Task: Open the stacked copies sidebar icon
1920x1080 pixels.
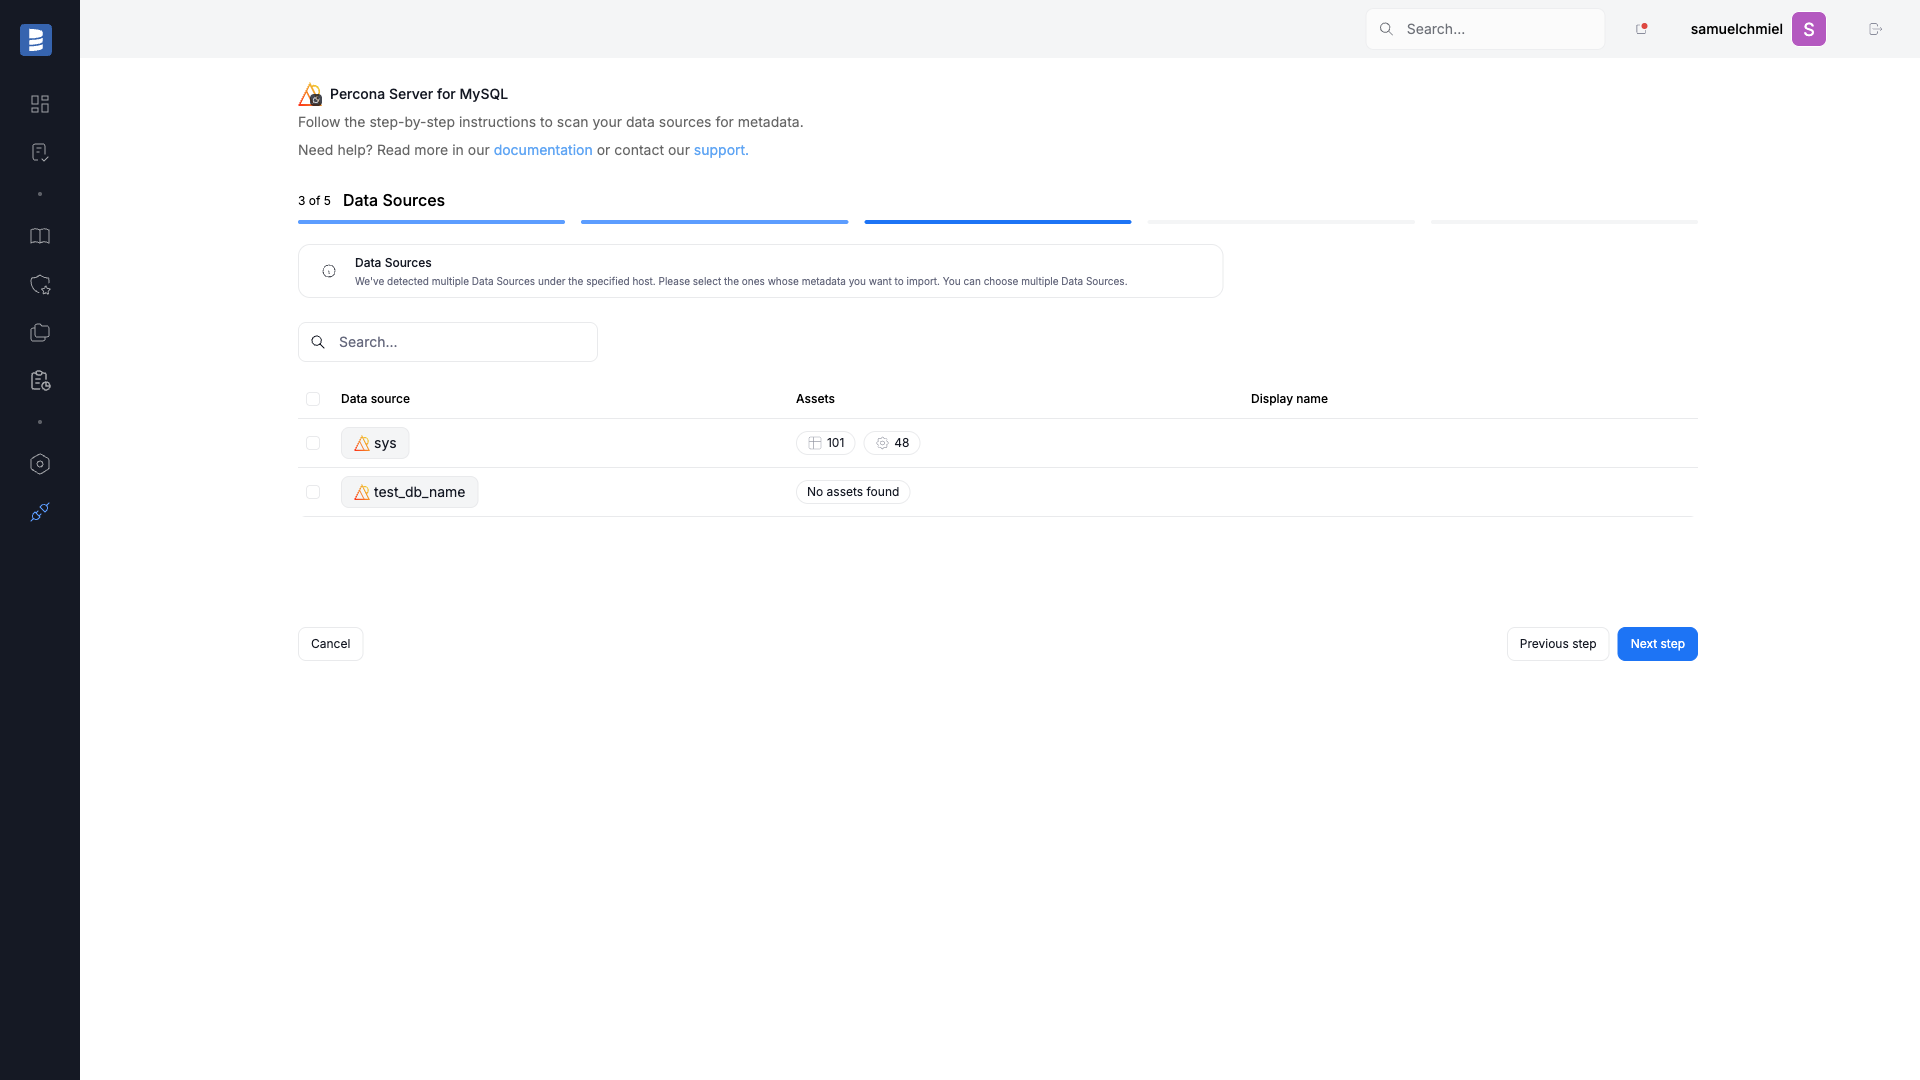Action: [40, 332]
